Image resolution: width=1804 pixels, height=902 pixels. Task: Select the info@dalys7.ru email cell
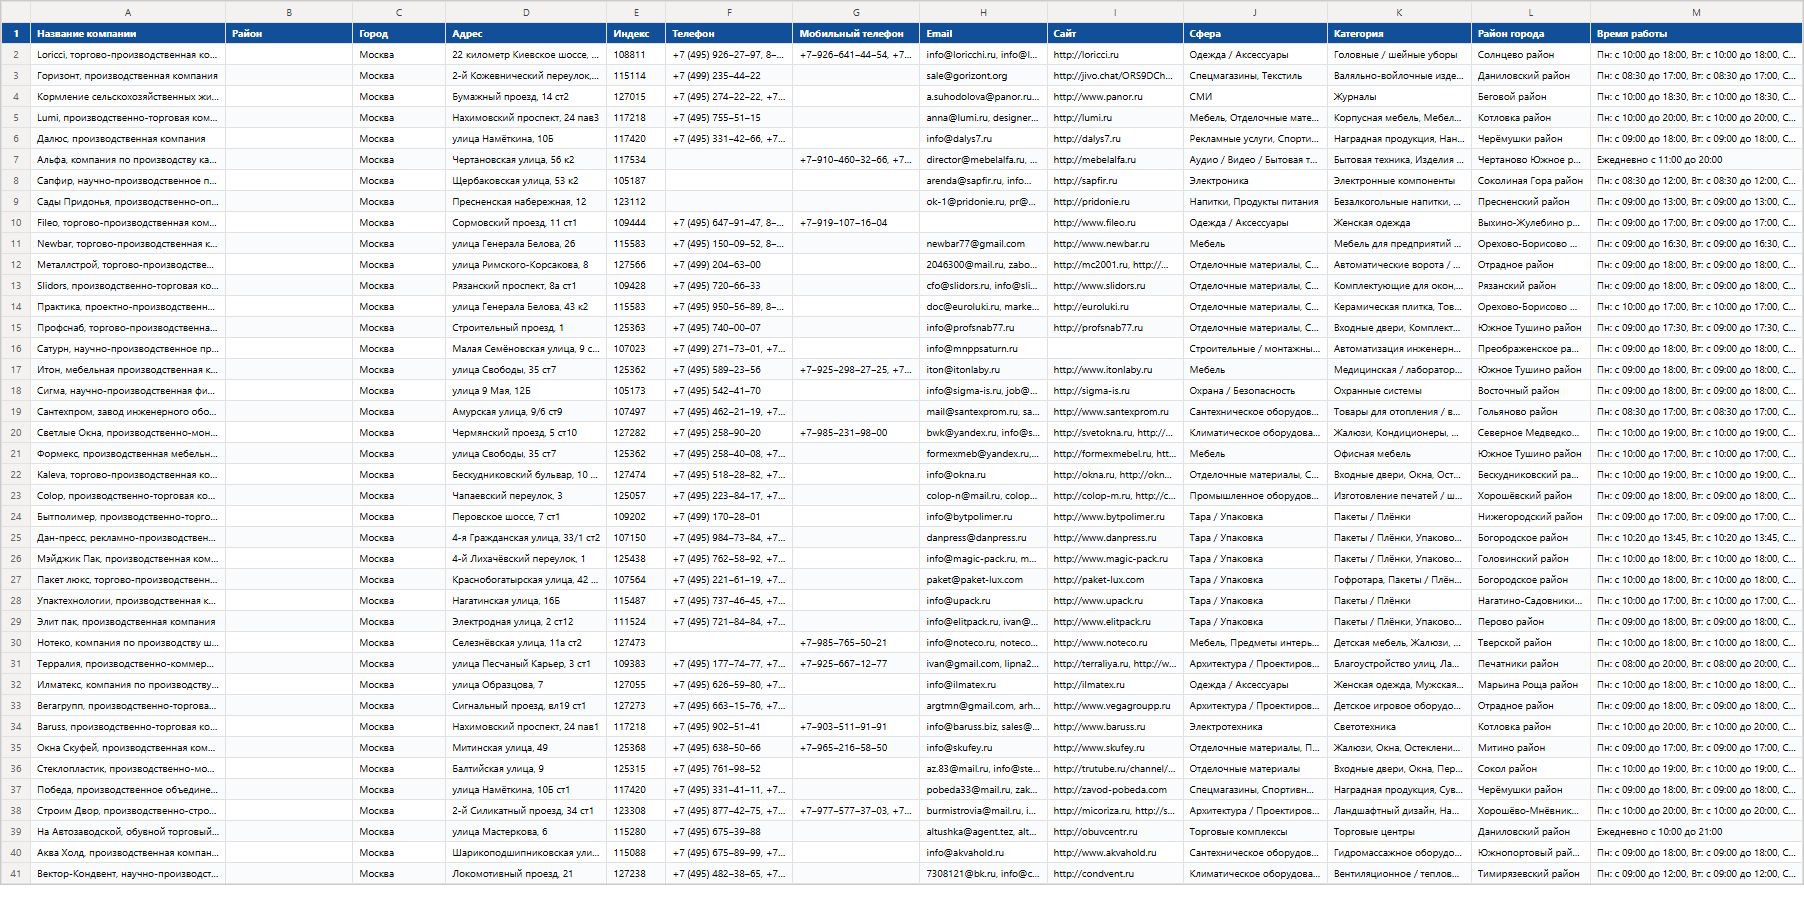point(983,139)
